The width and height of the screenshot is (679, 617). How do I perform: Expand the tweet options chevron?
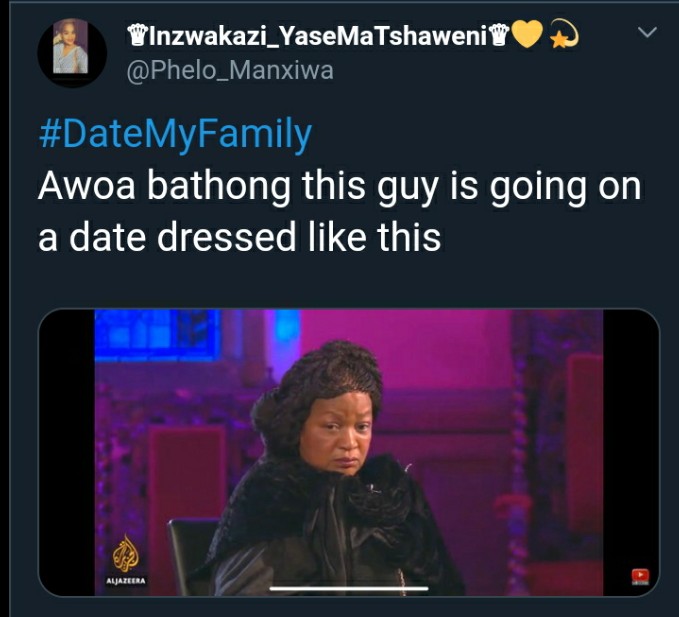click(x=647, y=32)
